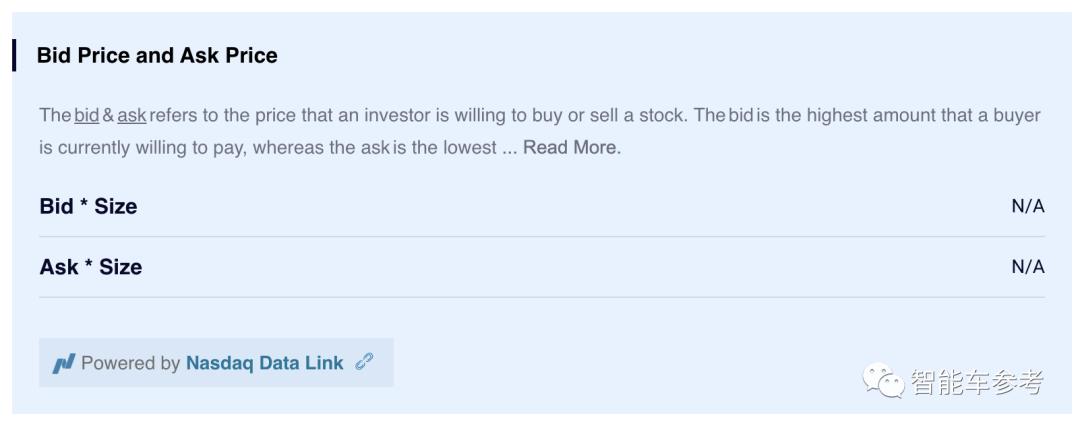Expand description via Read More
Image resolution: width=1080 pixels, height=430 pixels.
(x=571, y=148)
